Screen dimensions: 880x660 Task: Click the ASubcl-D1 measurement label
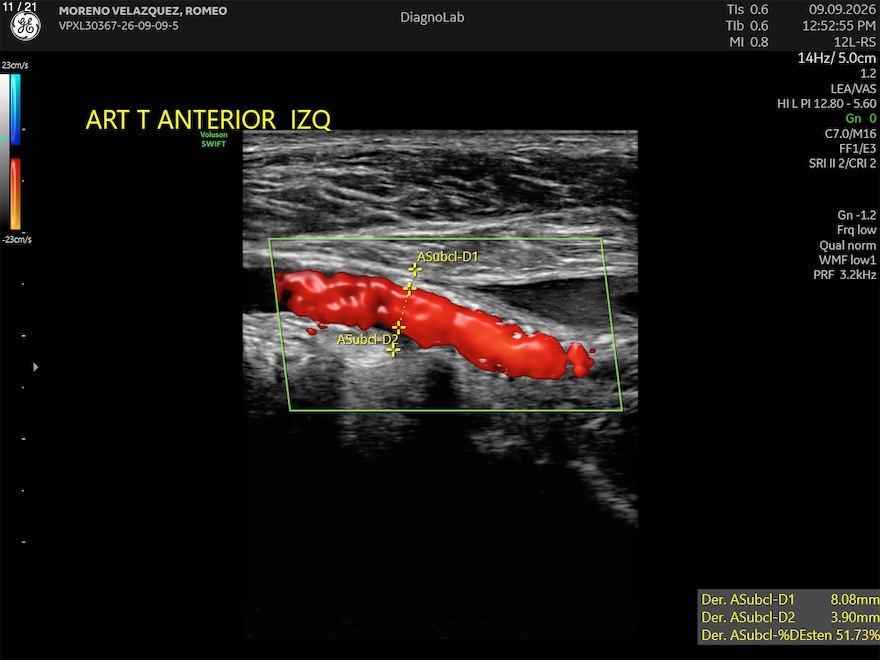[447, 257]
